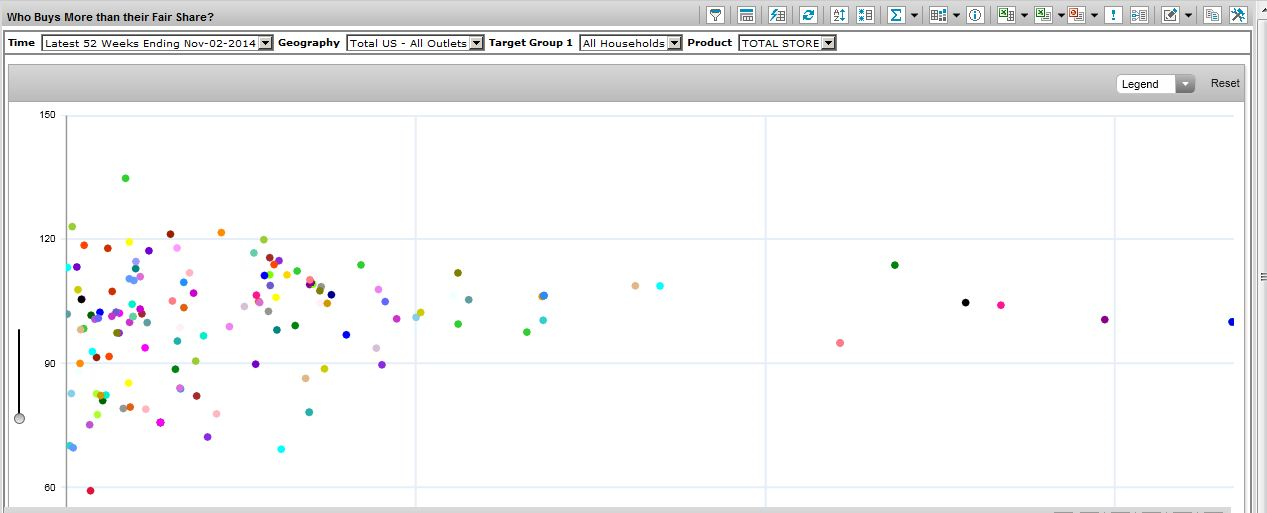Click the copy pages icon
The height and width of the screenshot is (513, 1267).
click(1212, 15)
